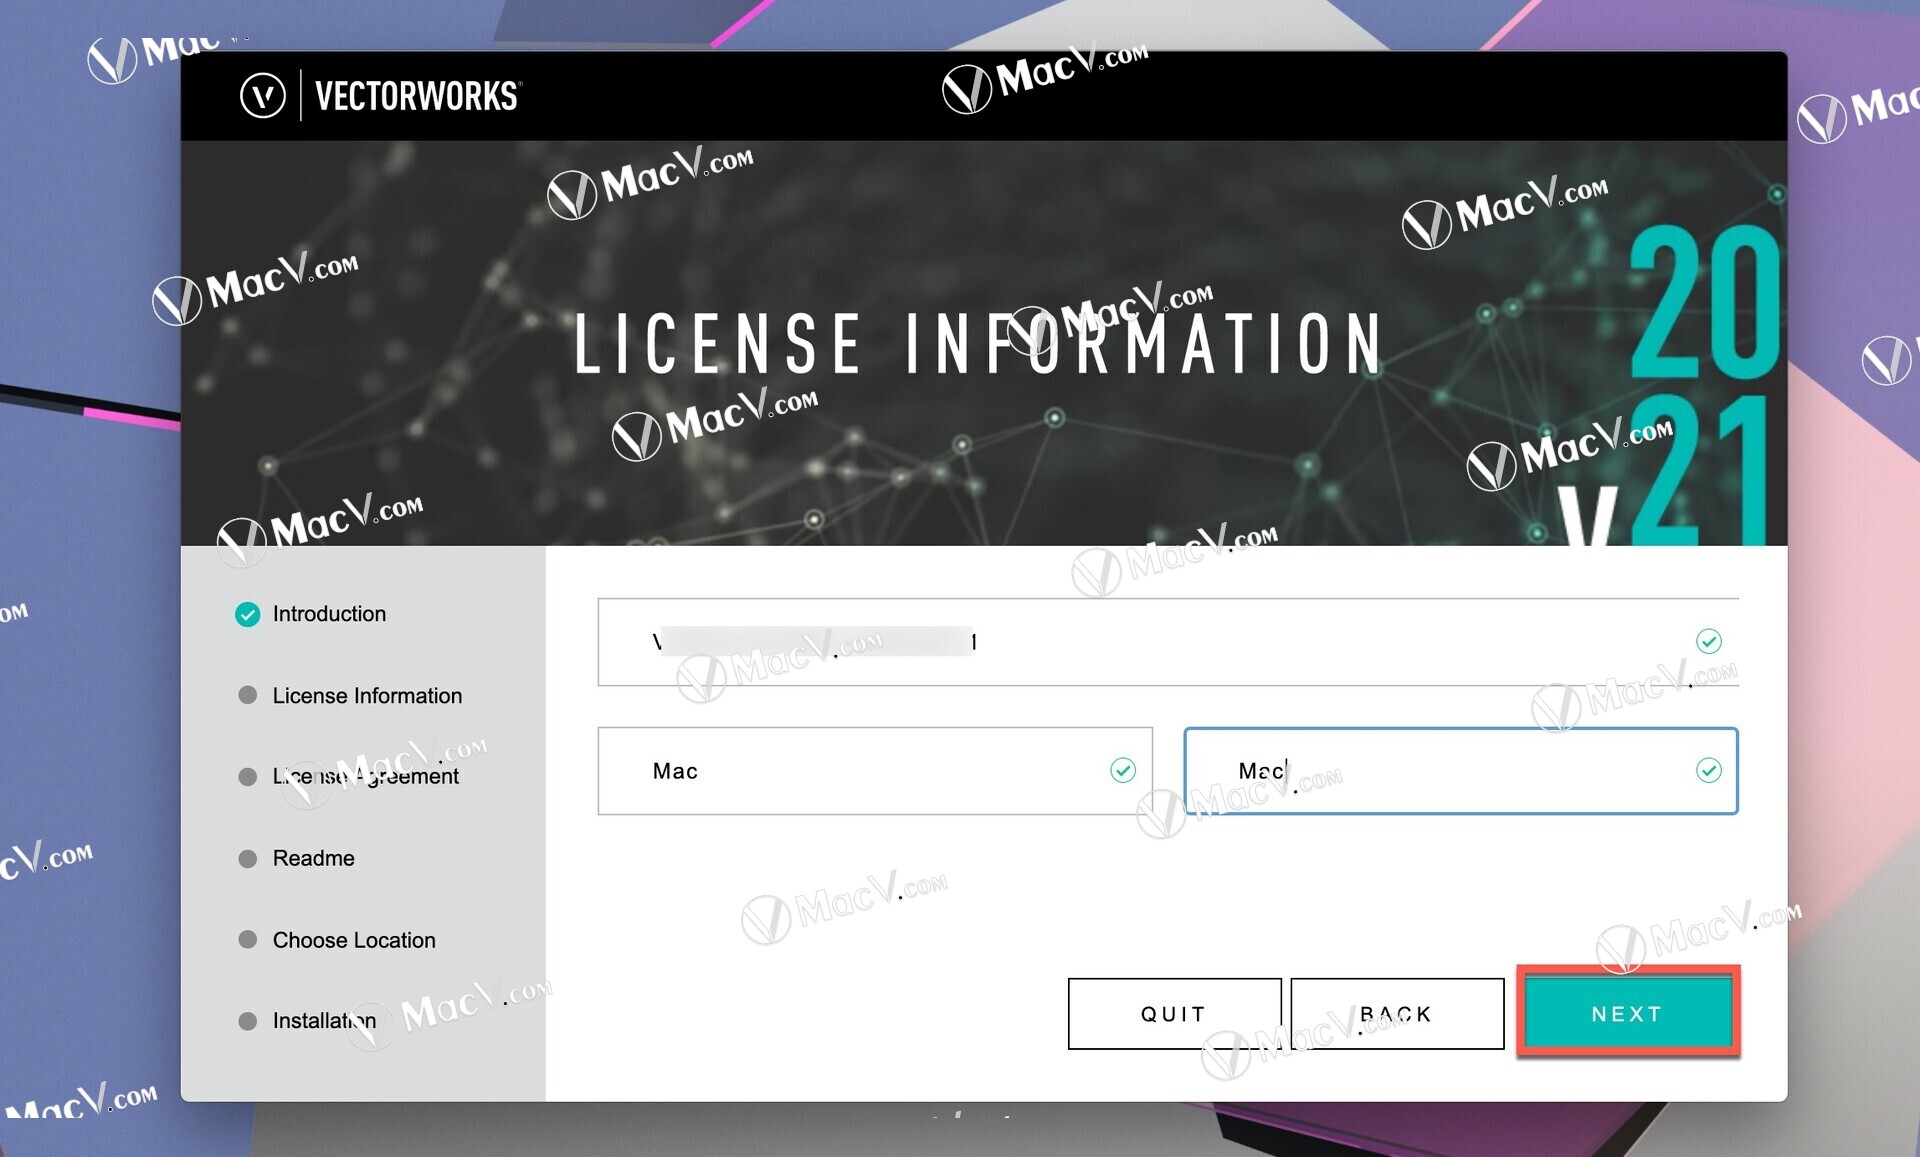
Task: Click the serial number input field
Action: 1168,642
